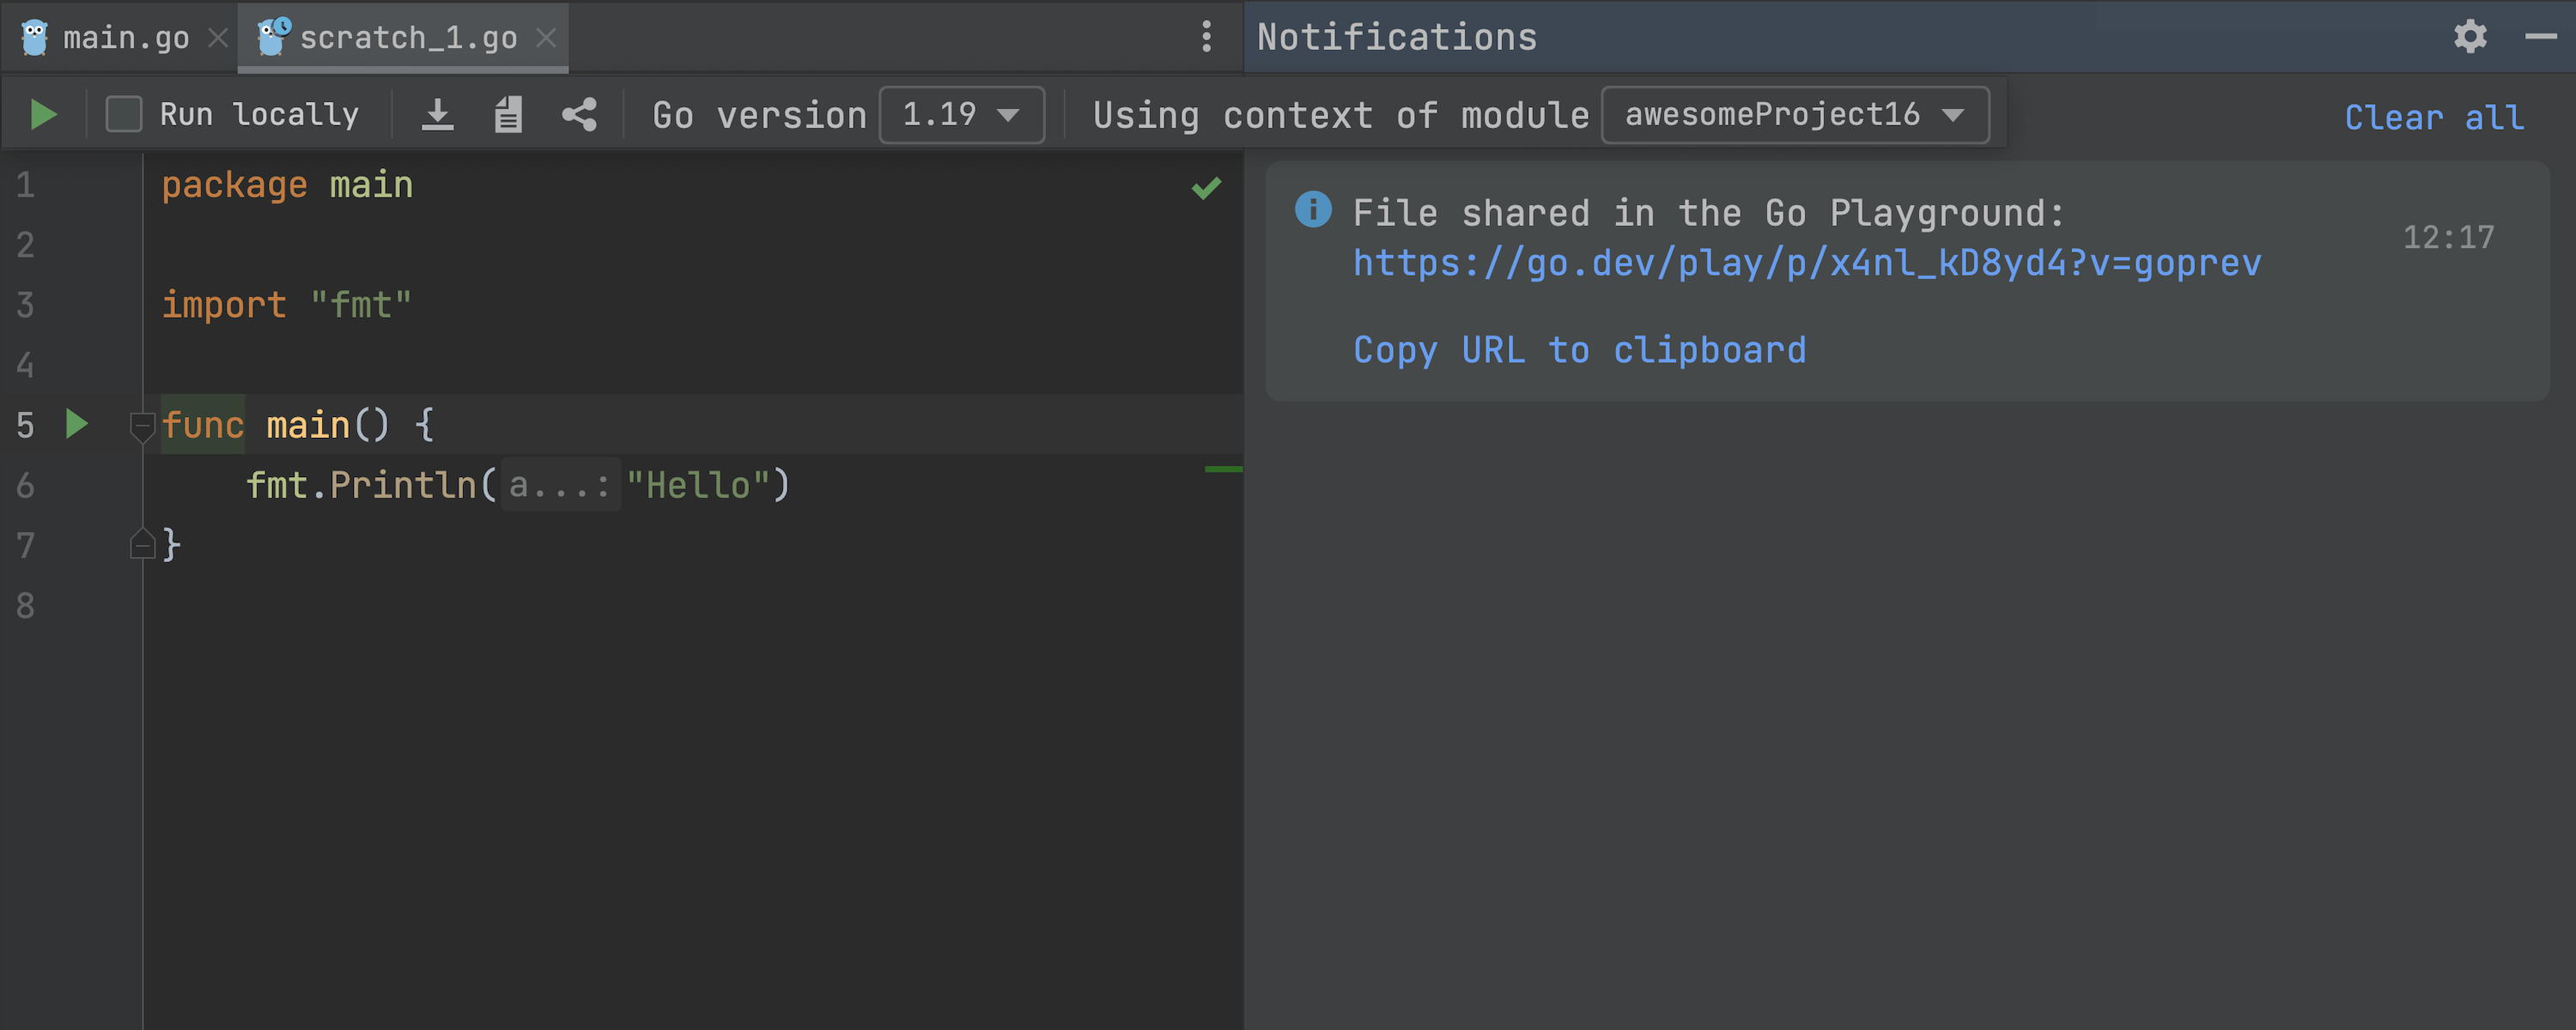
Task: Click Clear all notifications
Action: 2433,118
